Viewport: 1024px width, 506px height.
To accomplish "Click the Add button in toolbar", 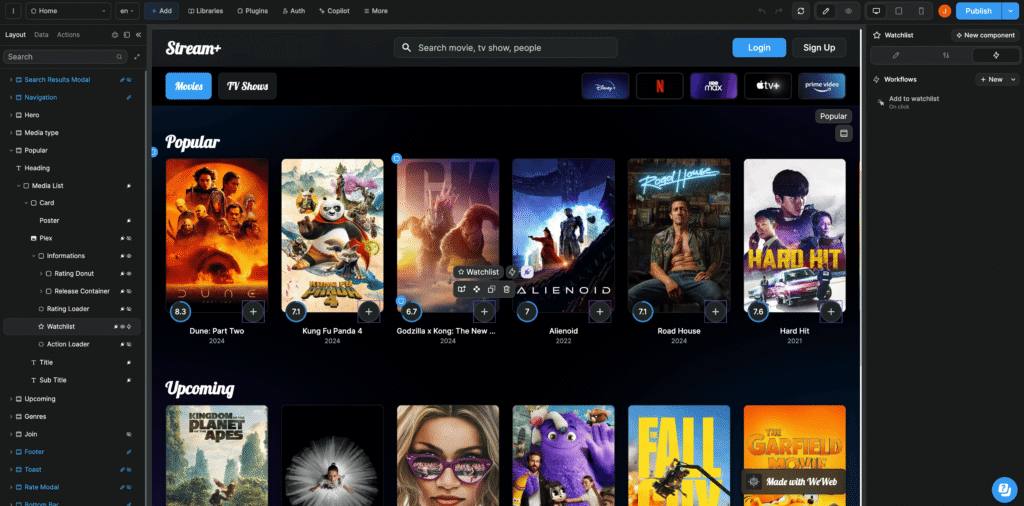I will tap(161, 11).
